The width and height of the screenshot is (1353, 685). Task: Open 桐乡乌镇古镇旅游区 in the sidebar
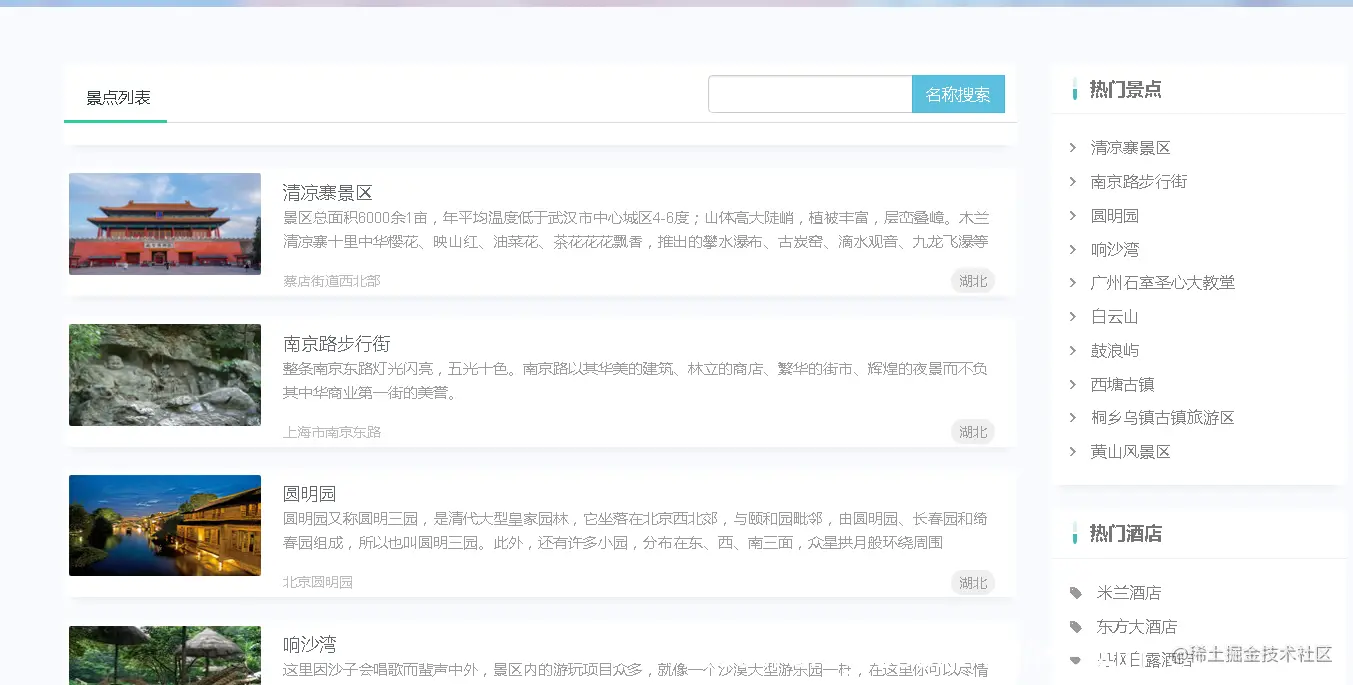(x=1163, y=418)
